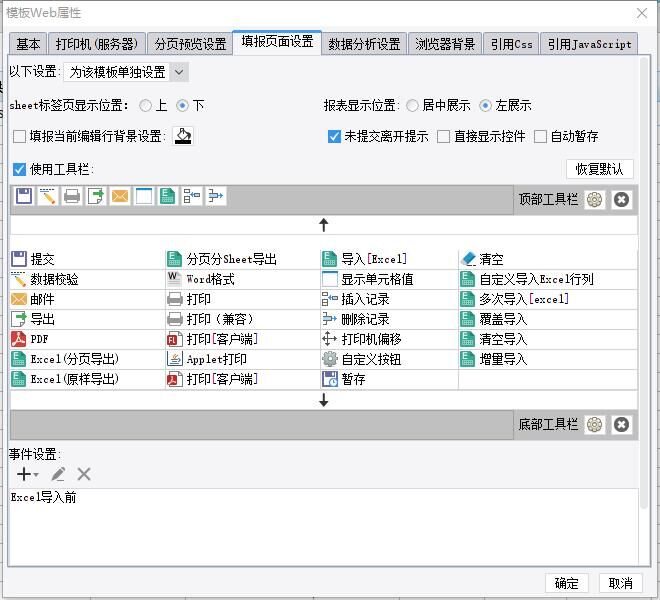Select the 清空 eraser tool item

pyautogui.click(x=548, y=259)
